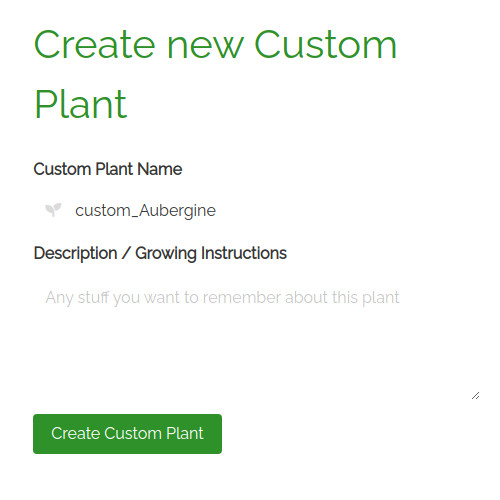Click the seedling icon beside the plant name
The image size is (500, 500).
[53, 210]
